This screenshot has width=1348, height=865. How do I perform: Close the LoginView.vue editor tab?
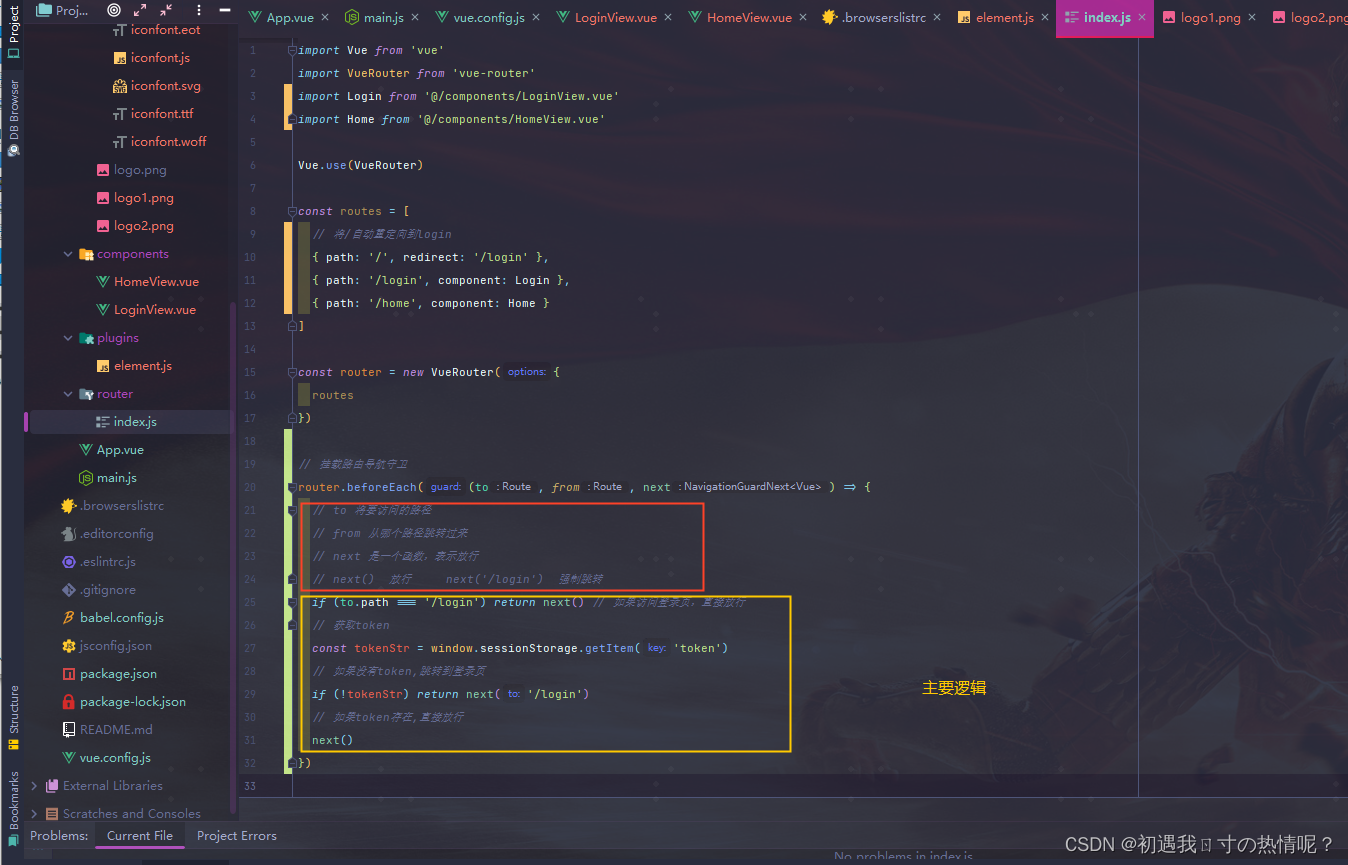point(667,18)
